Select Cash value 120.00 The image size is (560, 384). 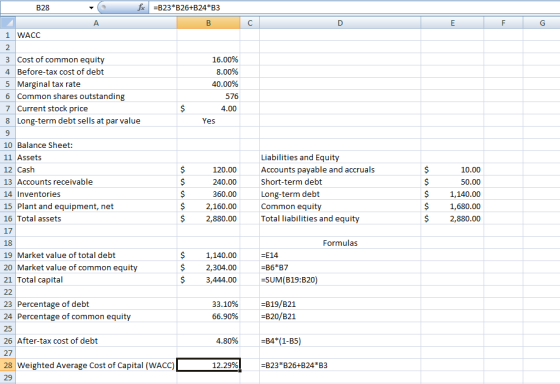coord(208,170)
